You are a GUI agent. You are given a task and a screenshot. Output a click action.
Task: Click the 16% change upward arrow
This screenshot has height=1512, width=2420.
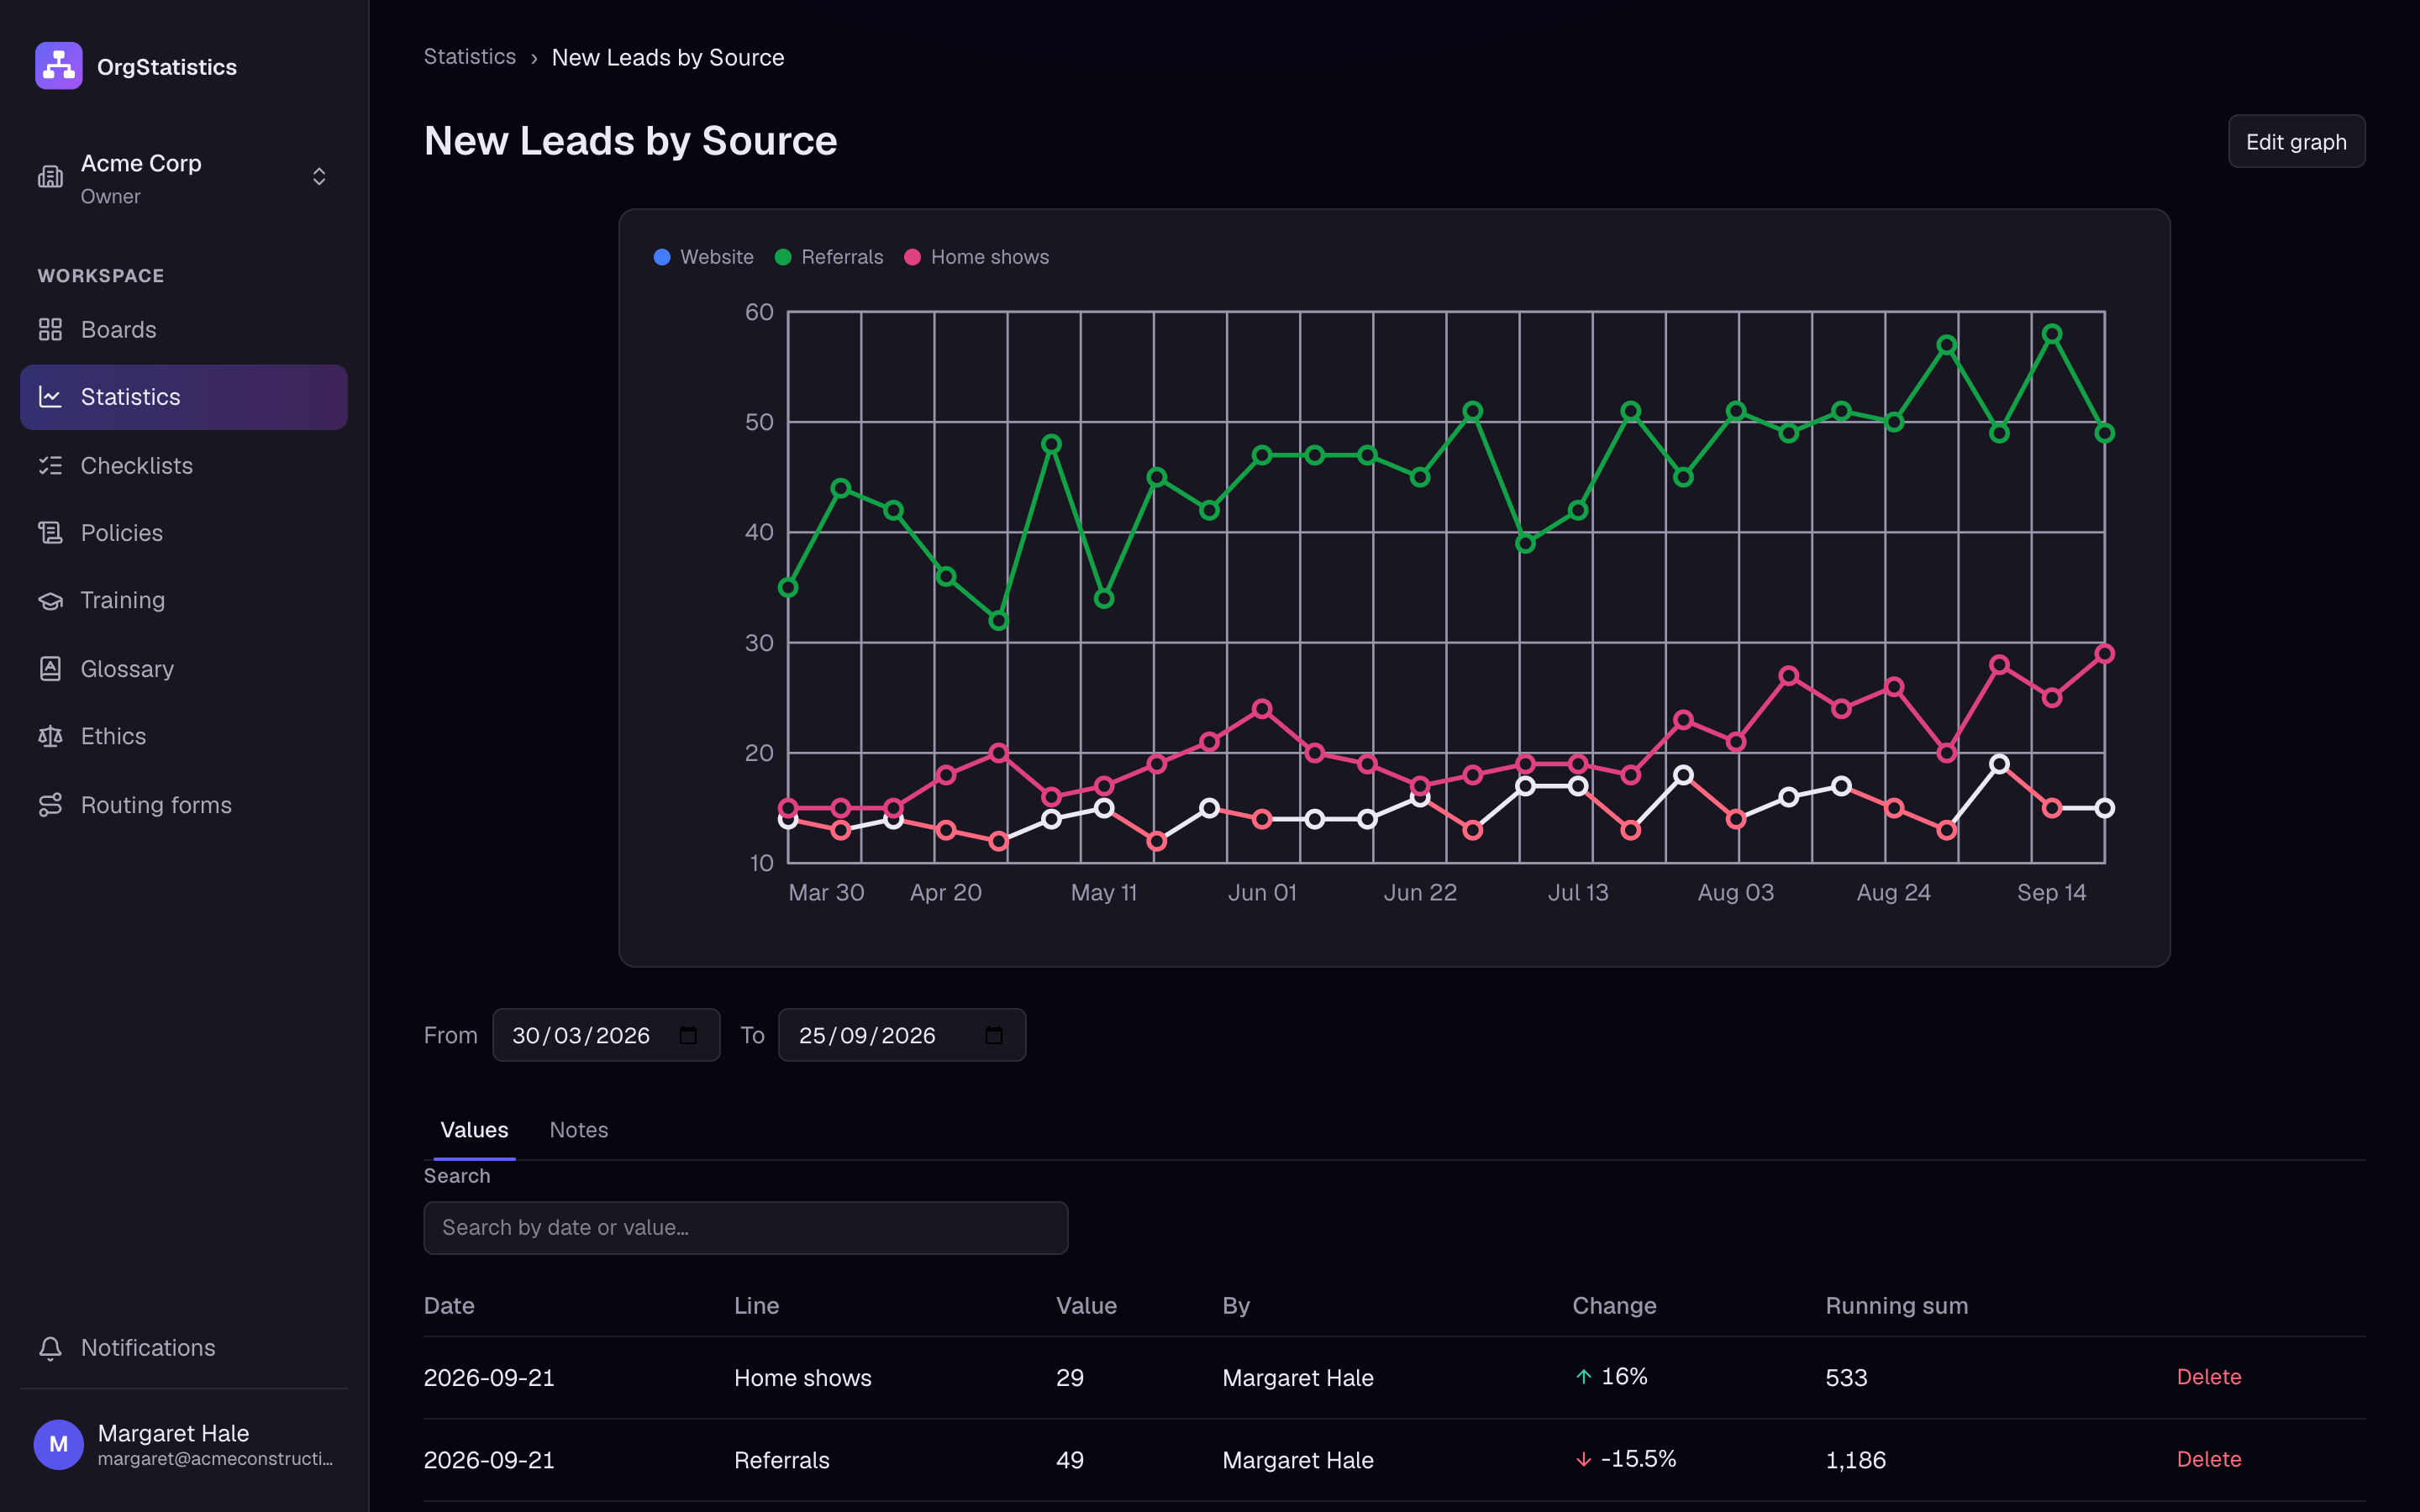click(1584, 1377)
